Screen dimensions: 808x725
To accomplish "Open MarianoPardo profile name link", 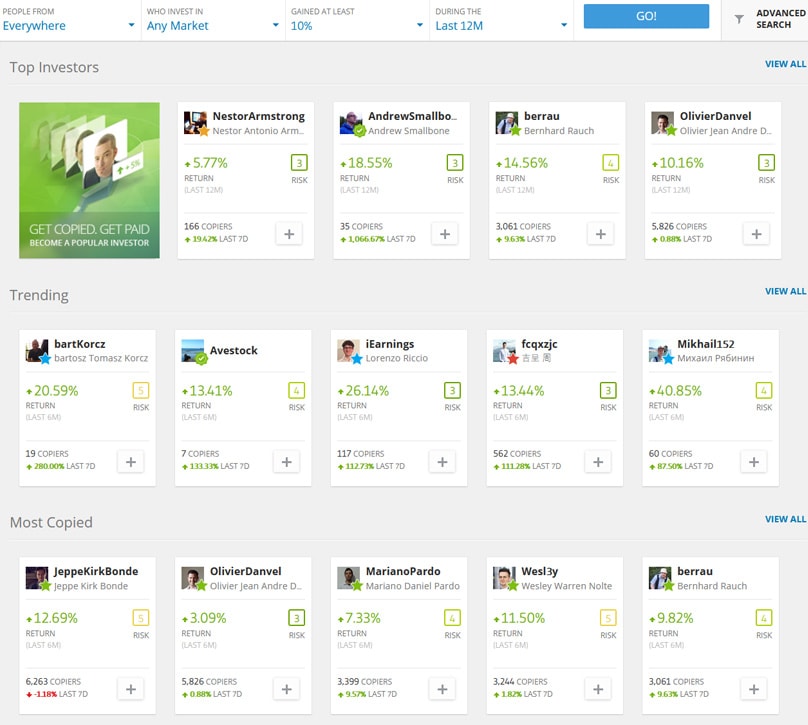I will coord(403,571).
